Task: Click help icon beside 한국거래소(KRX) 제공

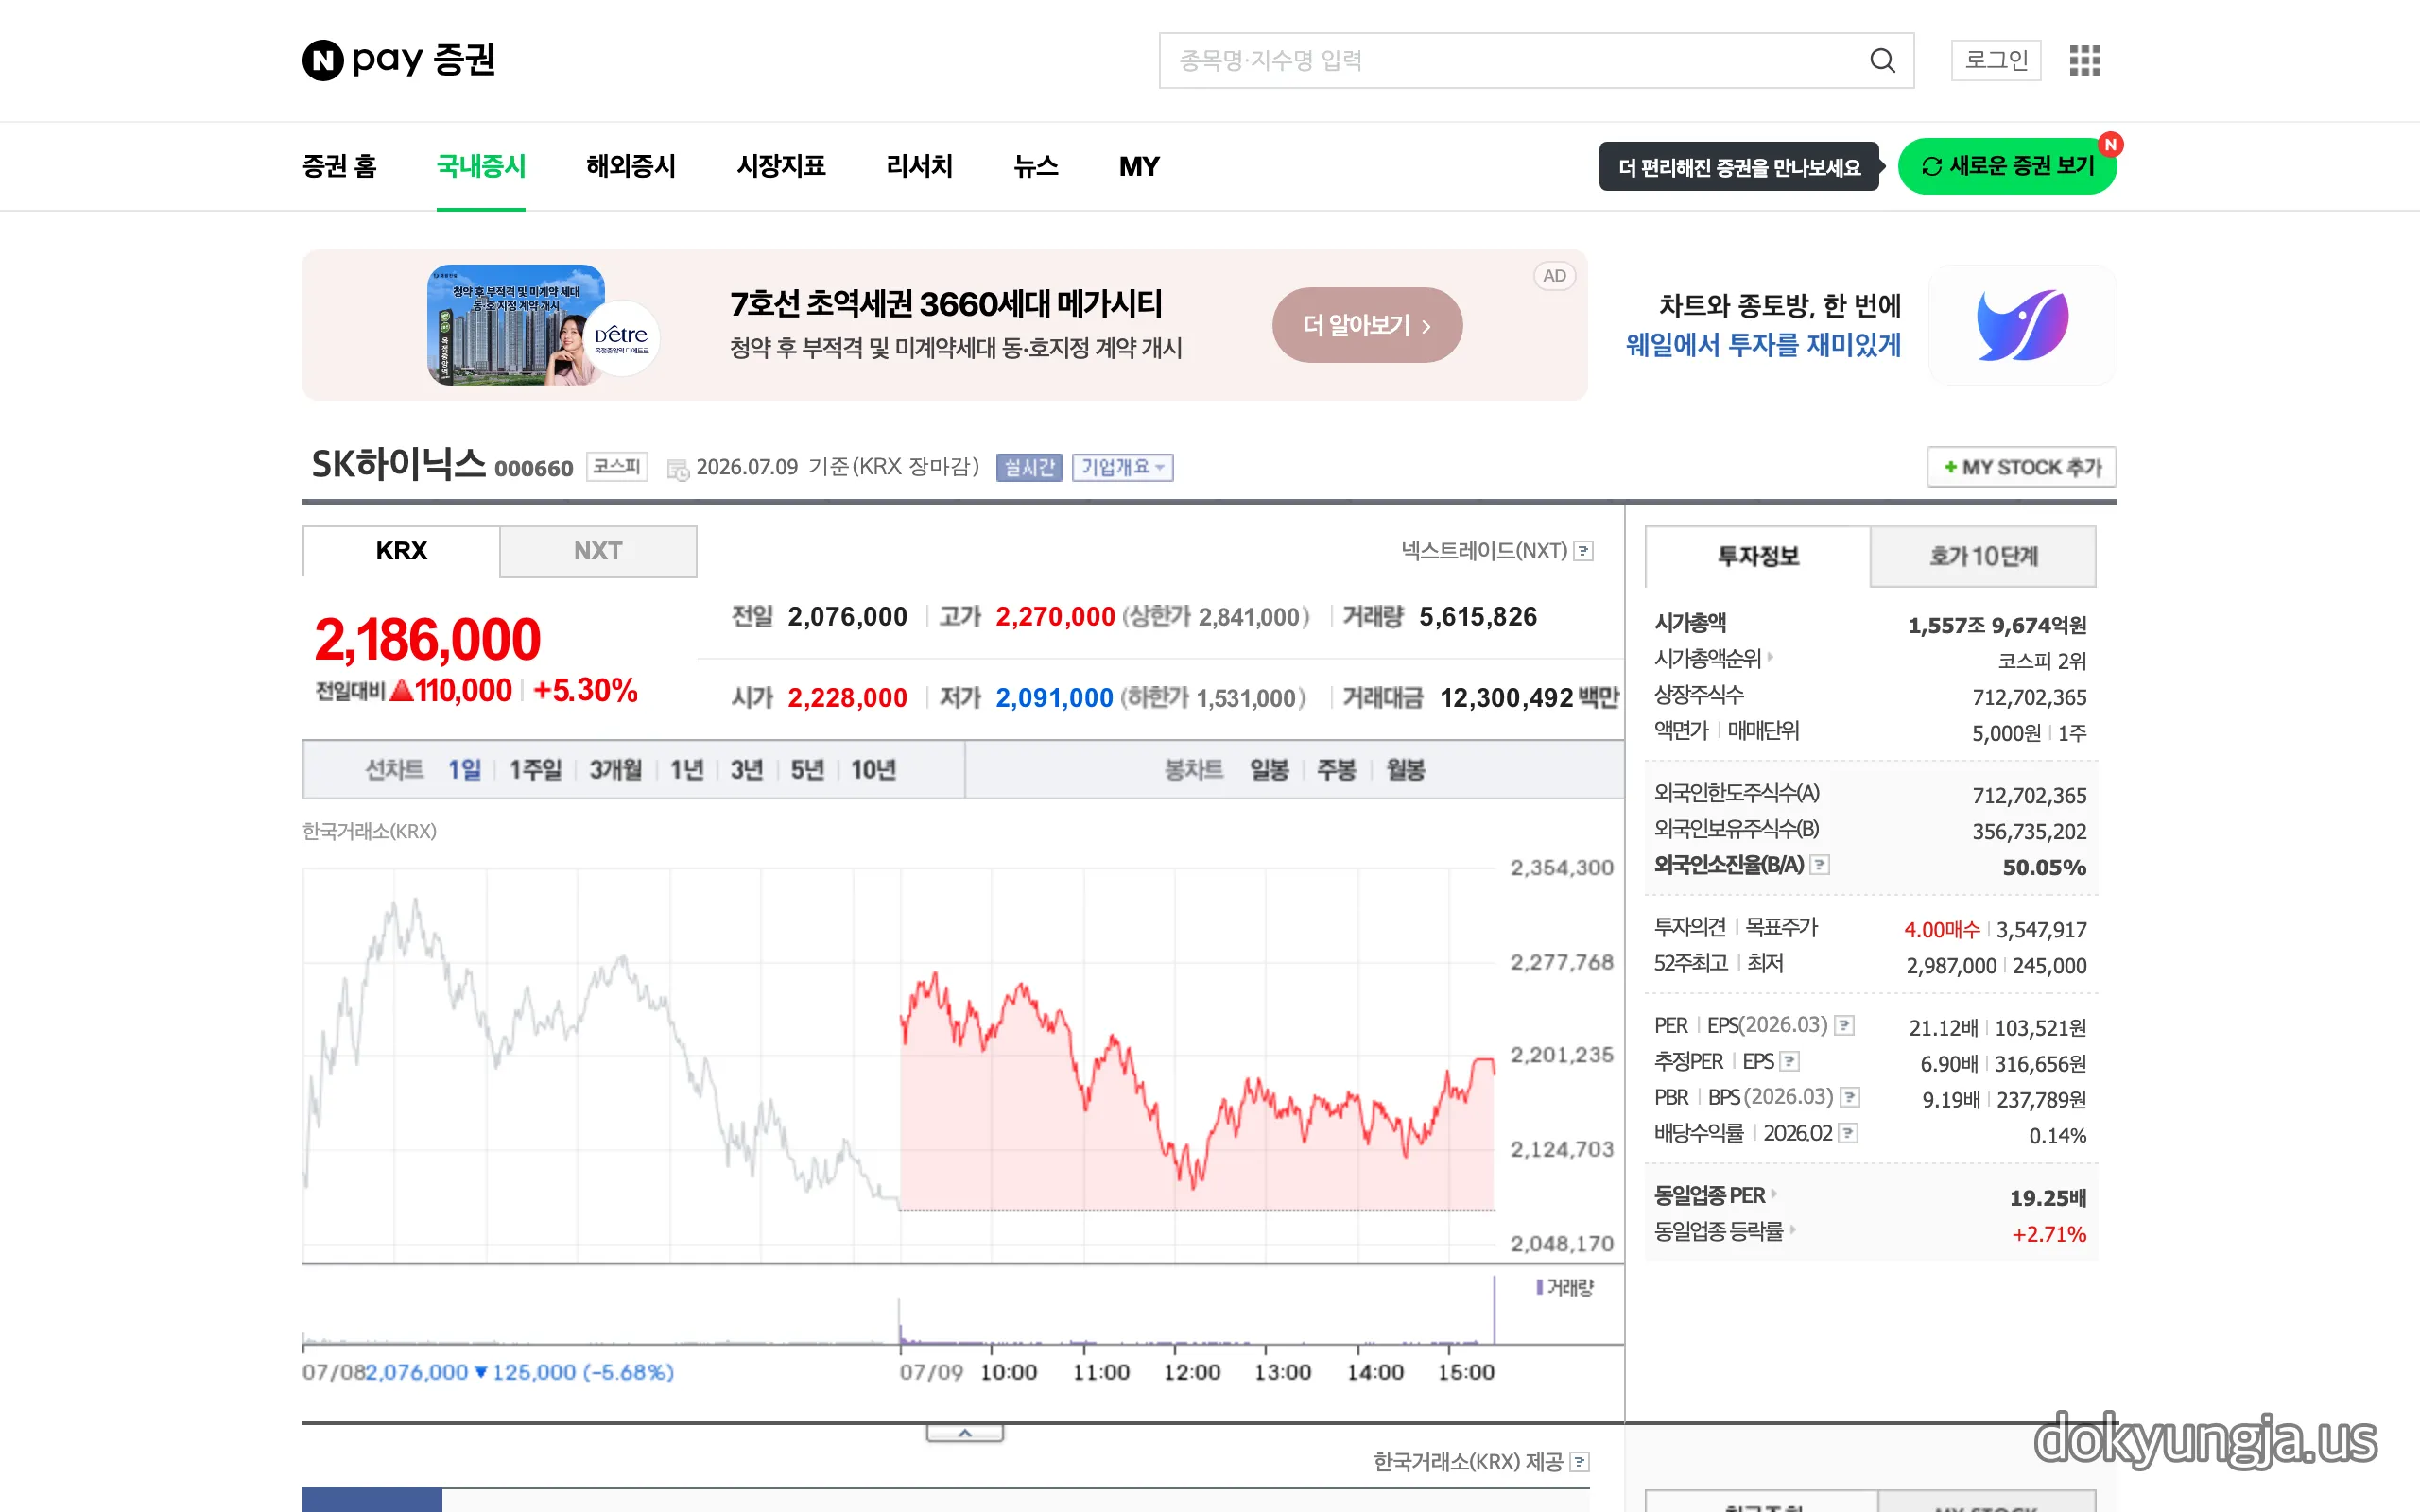Action: pyautogui.click(x=1579, y=1463)
